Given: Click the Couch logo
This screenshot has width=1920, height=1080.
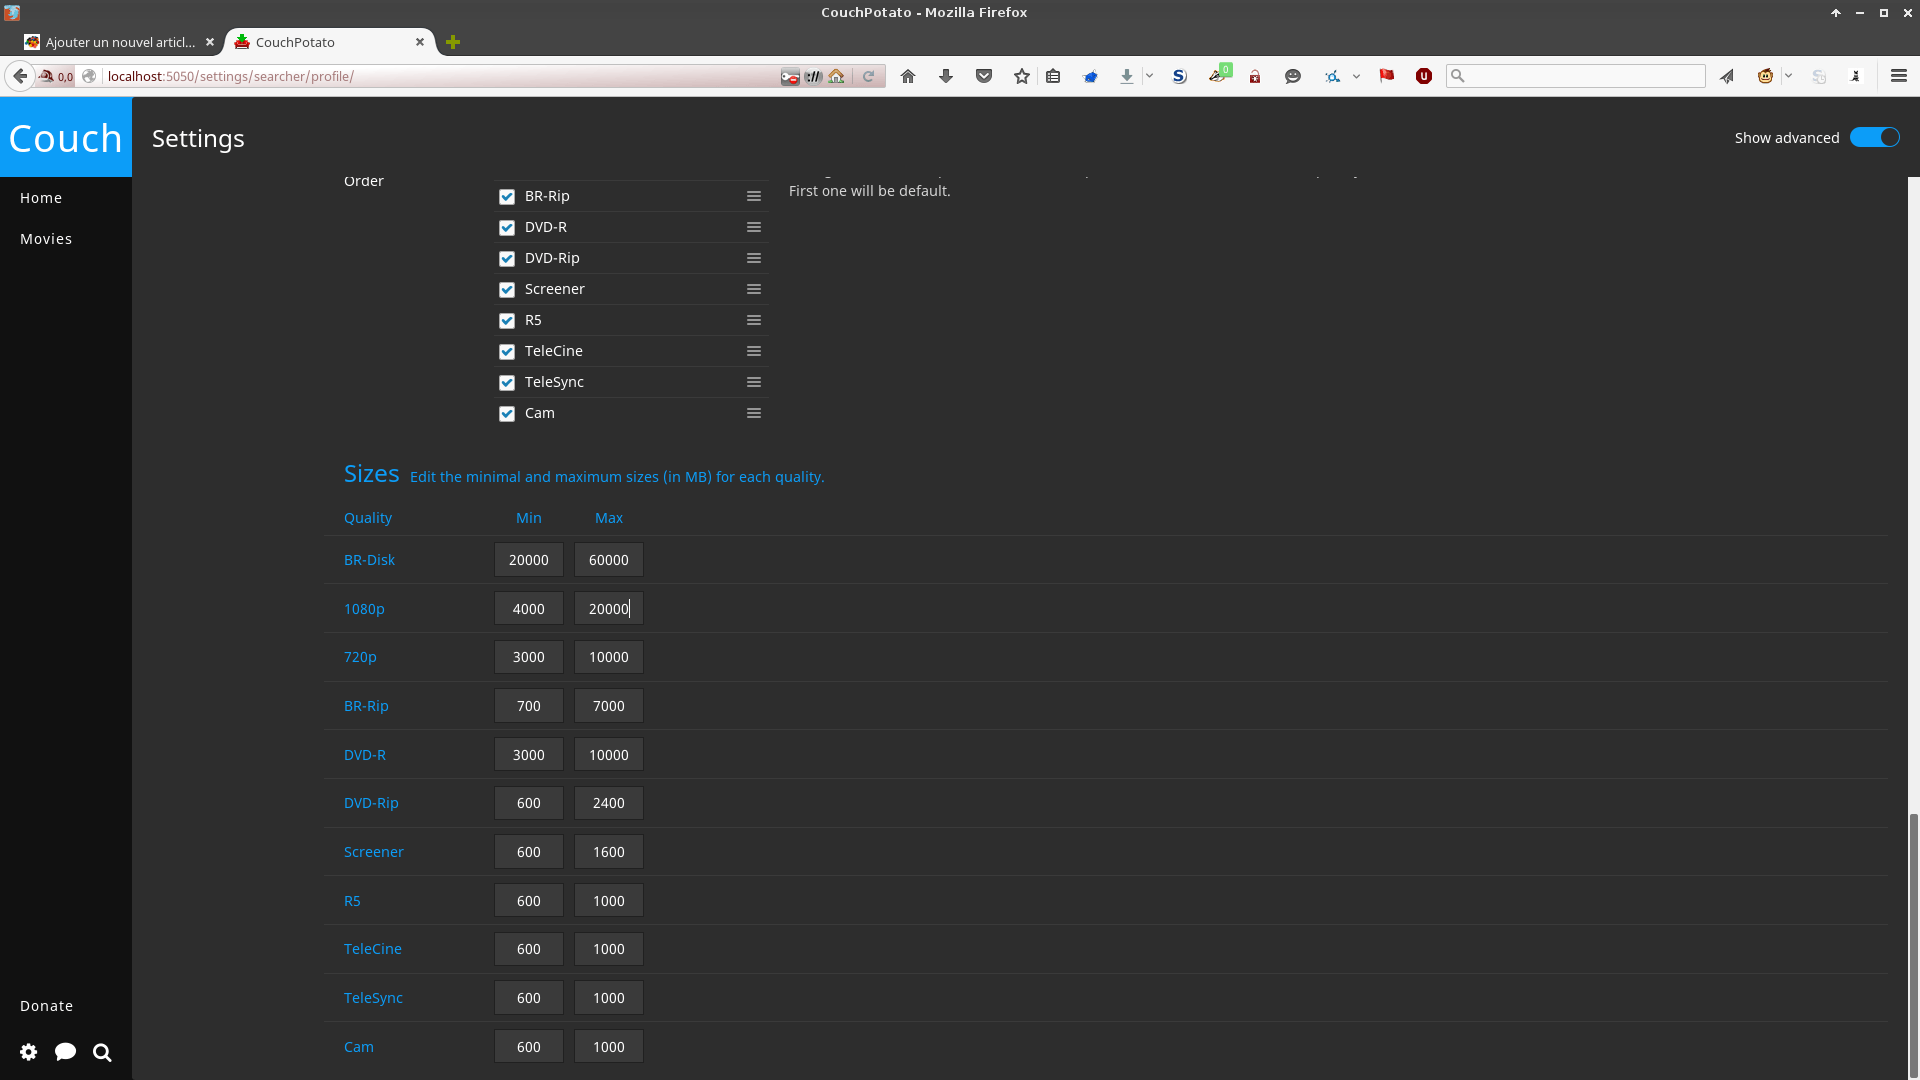Looking at the screenshot, I should coord(66,138).
